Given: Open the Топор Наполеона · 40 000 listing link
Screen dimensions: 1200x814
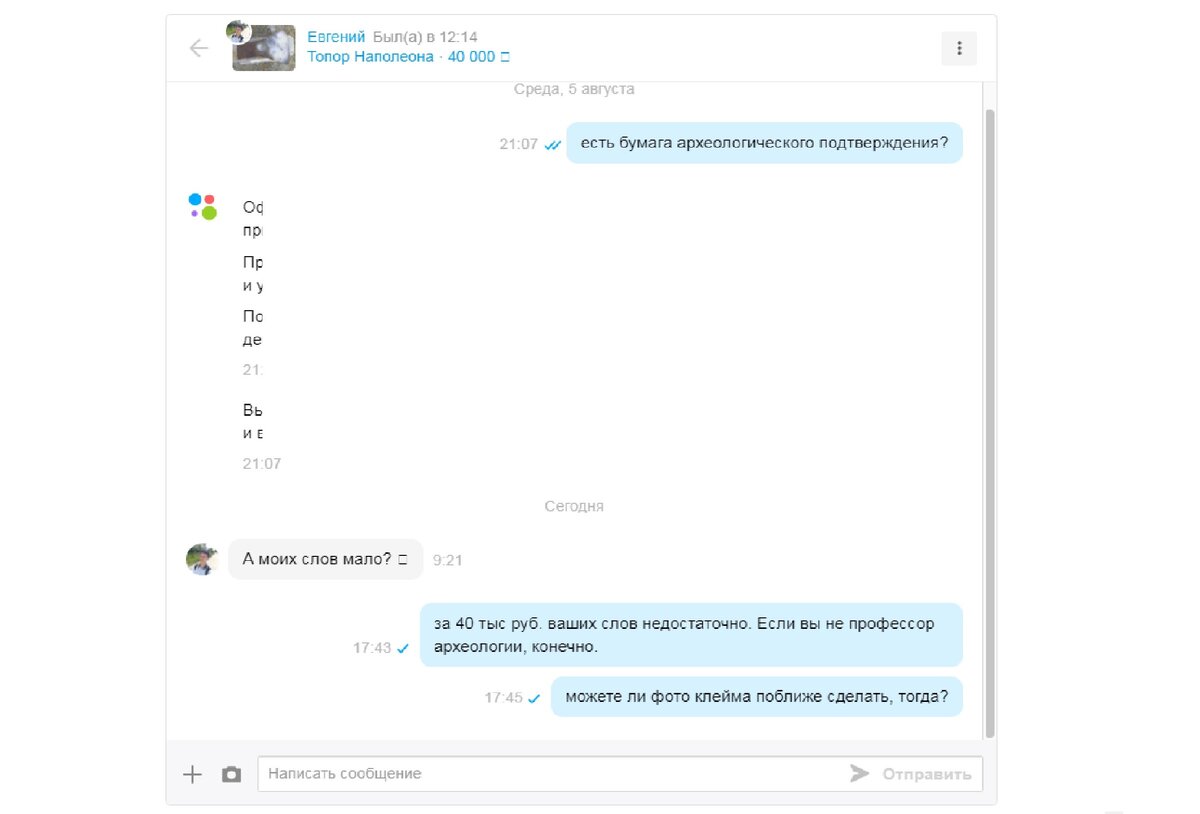Looking at the screenshot, I should click(408, 57).
